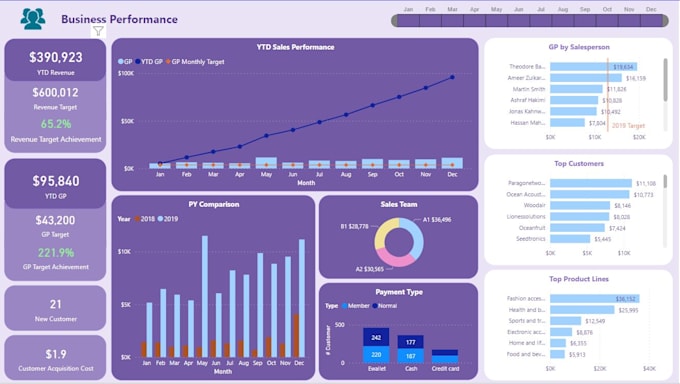Click the A1 $36,496 donut segment label
This screenshot has height=384, width=680.
tap(437, 220)
